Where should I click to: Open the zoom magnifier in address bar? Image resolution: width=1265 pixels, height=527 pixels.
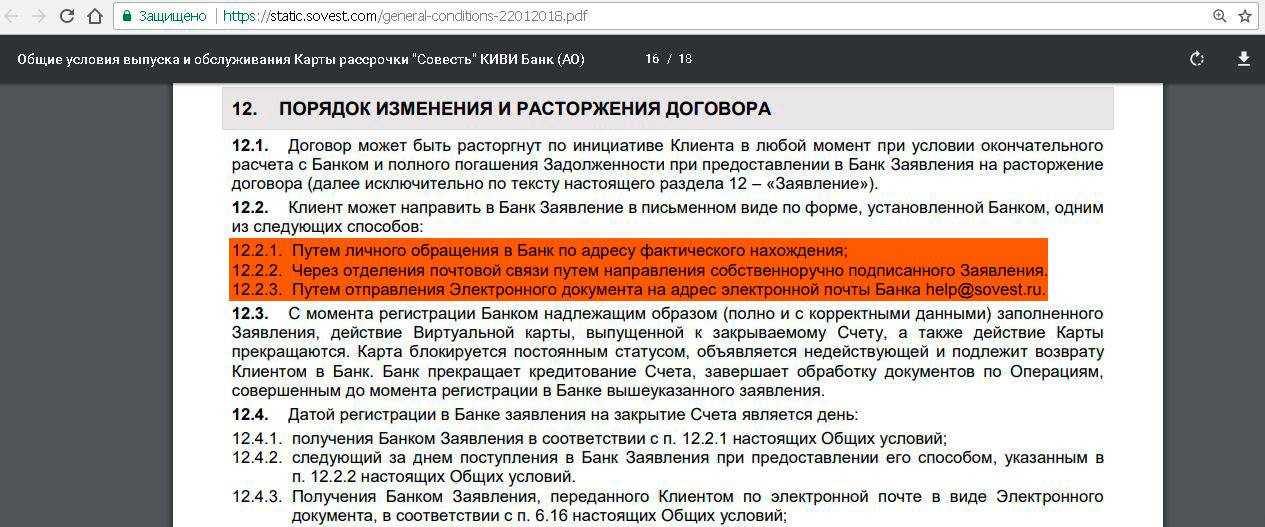tap(1219, 16)
